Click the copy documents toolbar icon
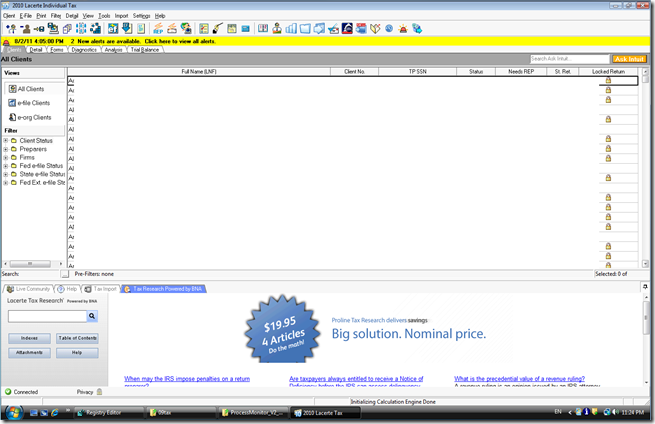 click(67, 28)
